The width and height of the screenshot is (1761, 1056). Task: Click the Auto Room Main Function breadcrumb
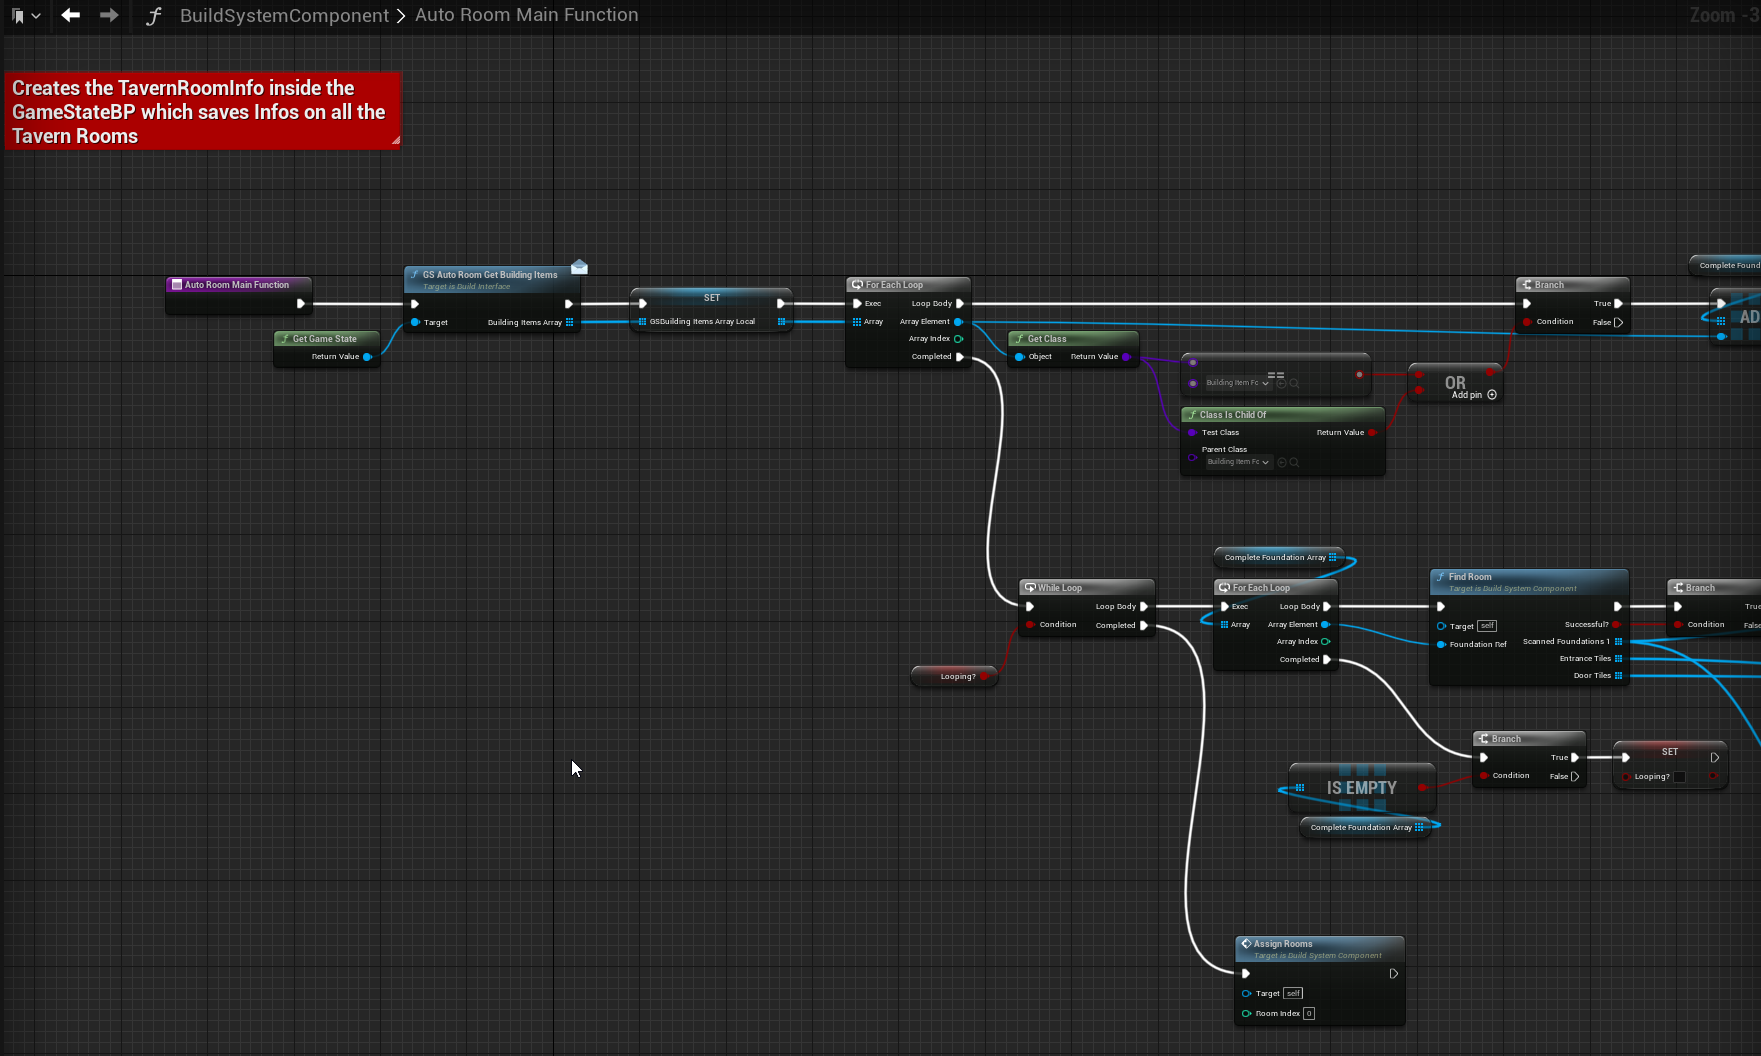[x=526, y=15]
